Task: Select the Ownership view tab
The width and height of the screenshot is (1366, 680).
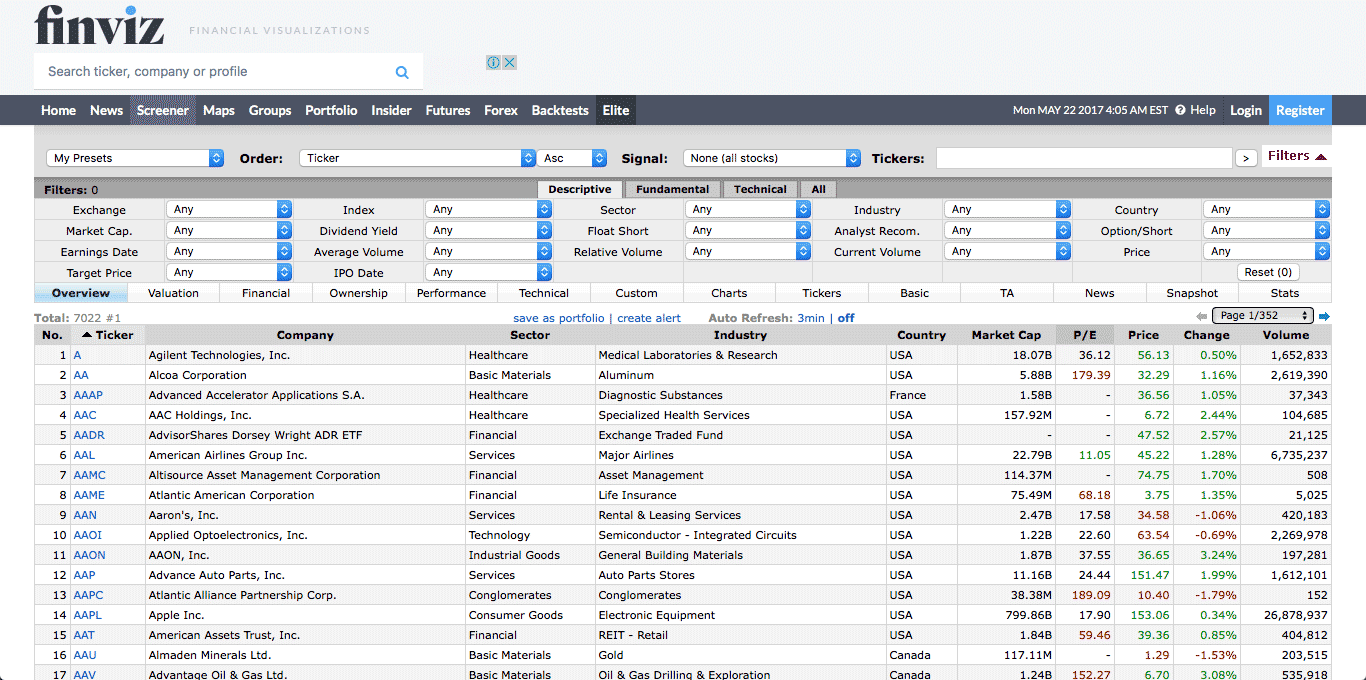Action: (x=358, y=293)
